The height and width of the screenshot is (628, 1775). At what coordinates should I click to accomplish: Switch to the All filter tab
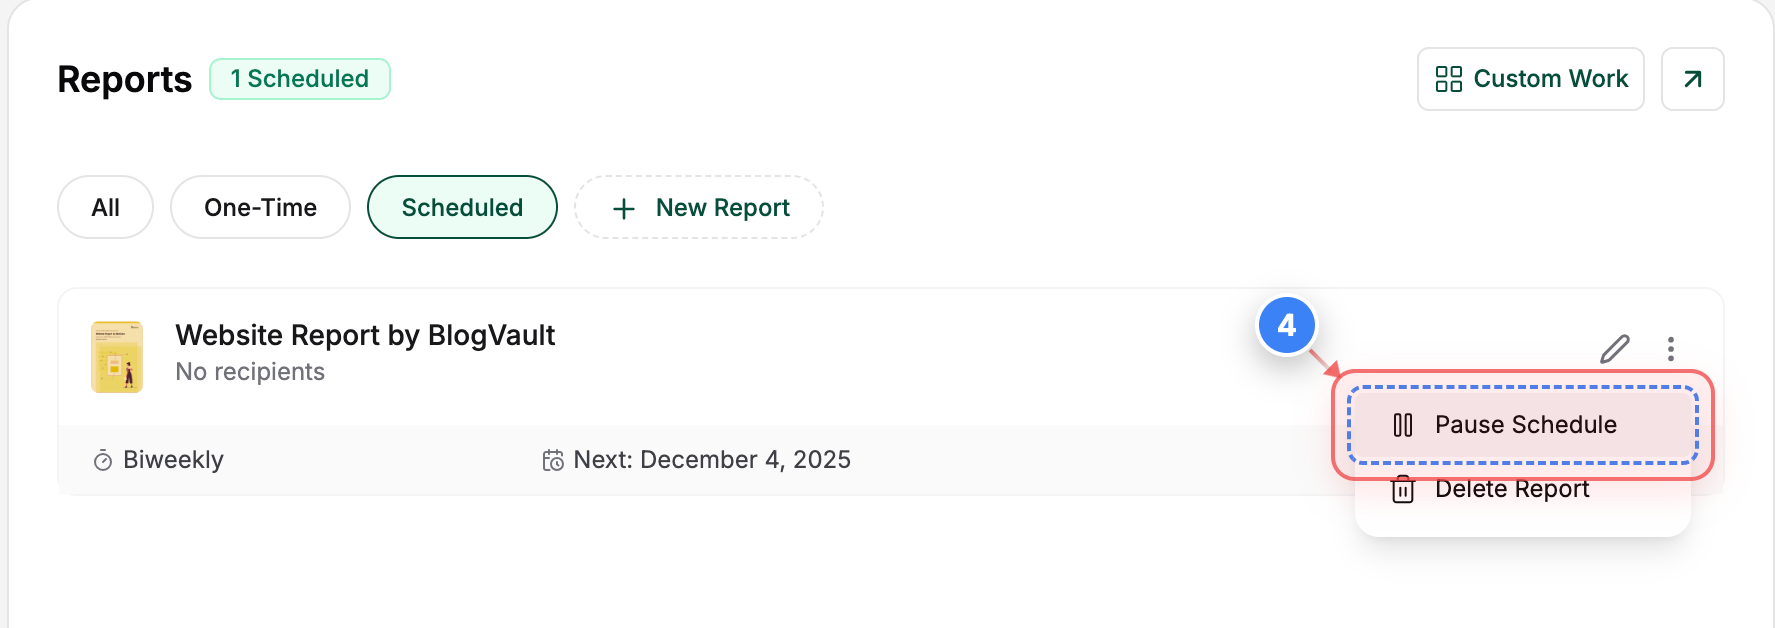coord(105,207)
